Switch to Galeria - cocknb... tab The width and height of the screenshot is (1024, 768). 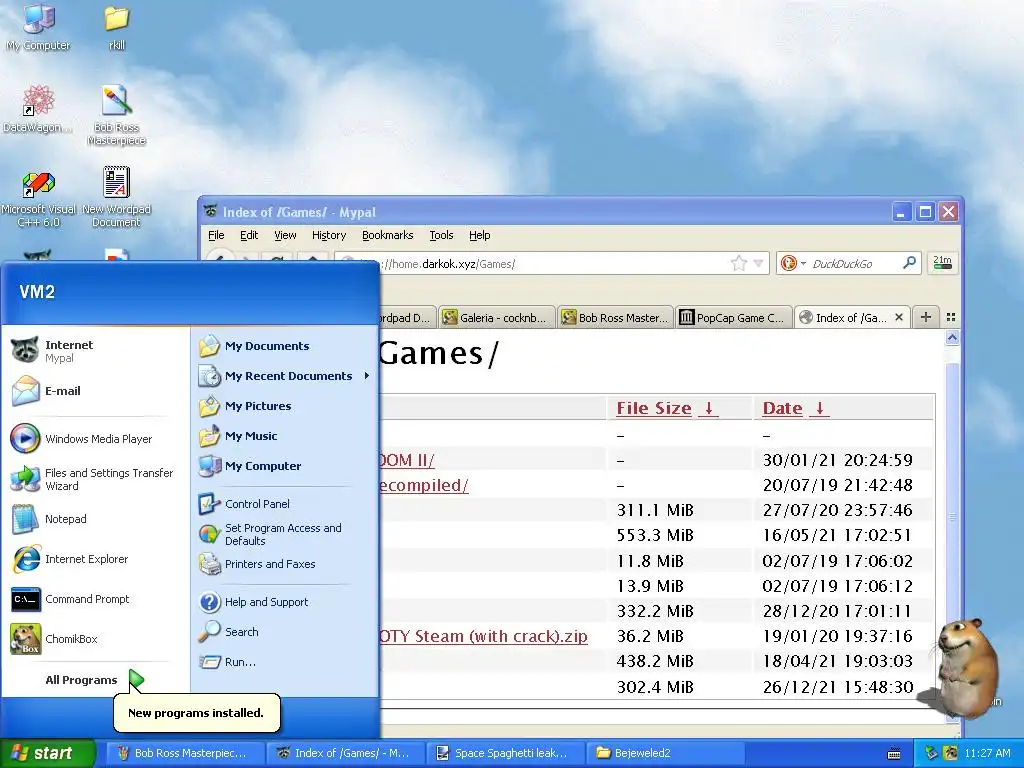[x=497, y=317]
